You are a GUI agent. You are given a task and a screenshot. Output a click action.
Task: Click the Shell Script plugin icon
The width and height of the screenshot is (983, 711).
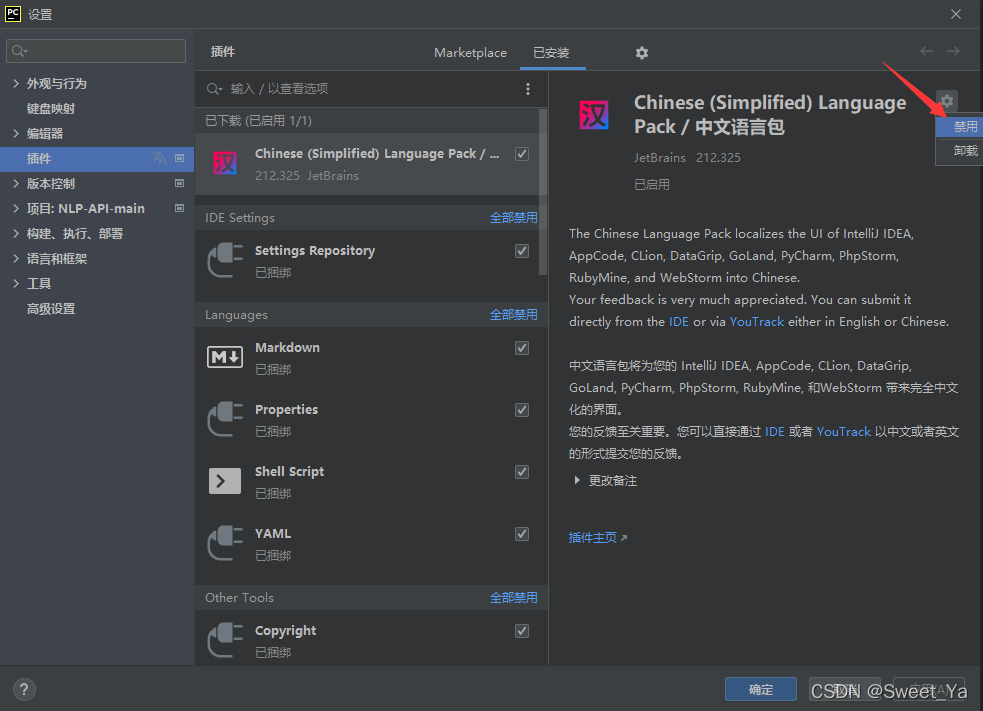pyautogui.click(x=224, y=481)
